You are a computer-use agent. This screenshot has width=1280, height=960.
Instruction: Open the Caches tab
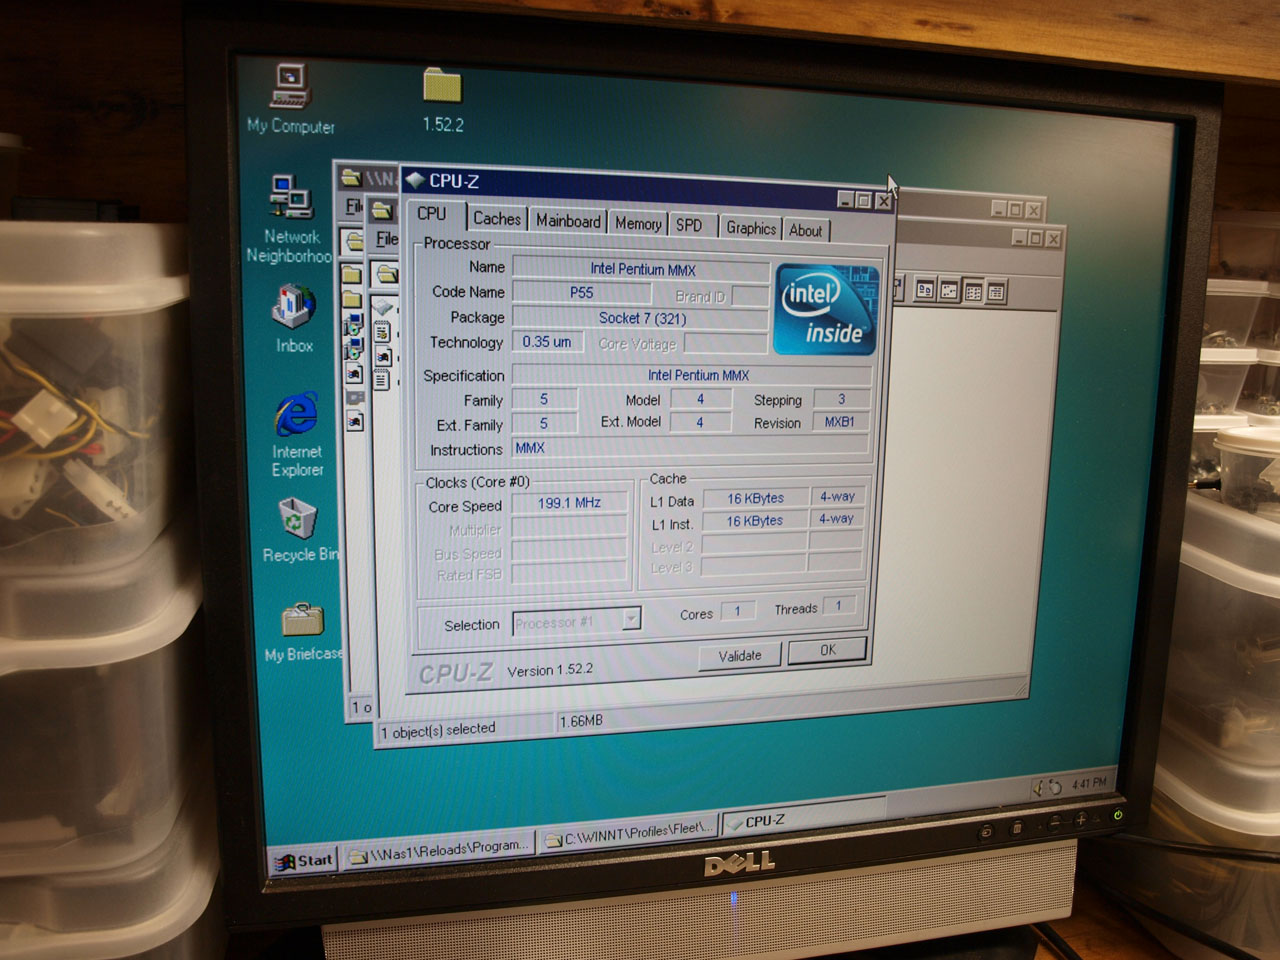[497, 218]
